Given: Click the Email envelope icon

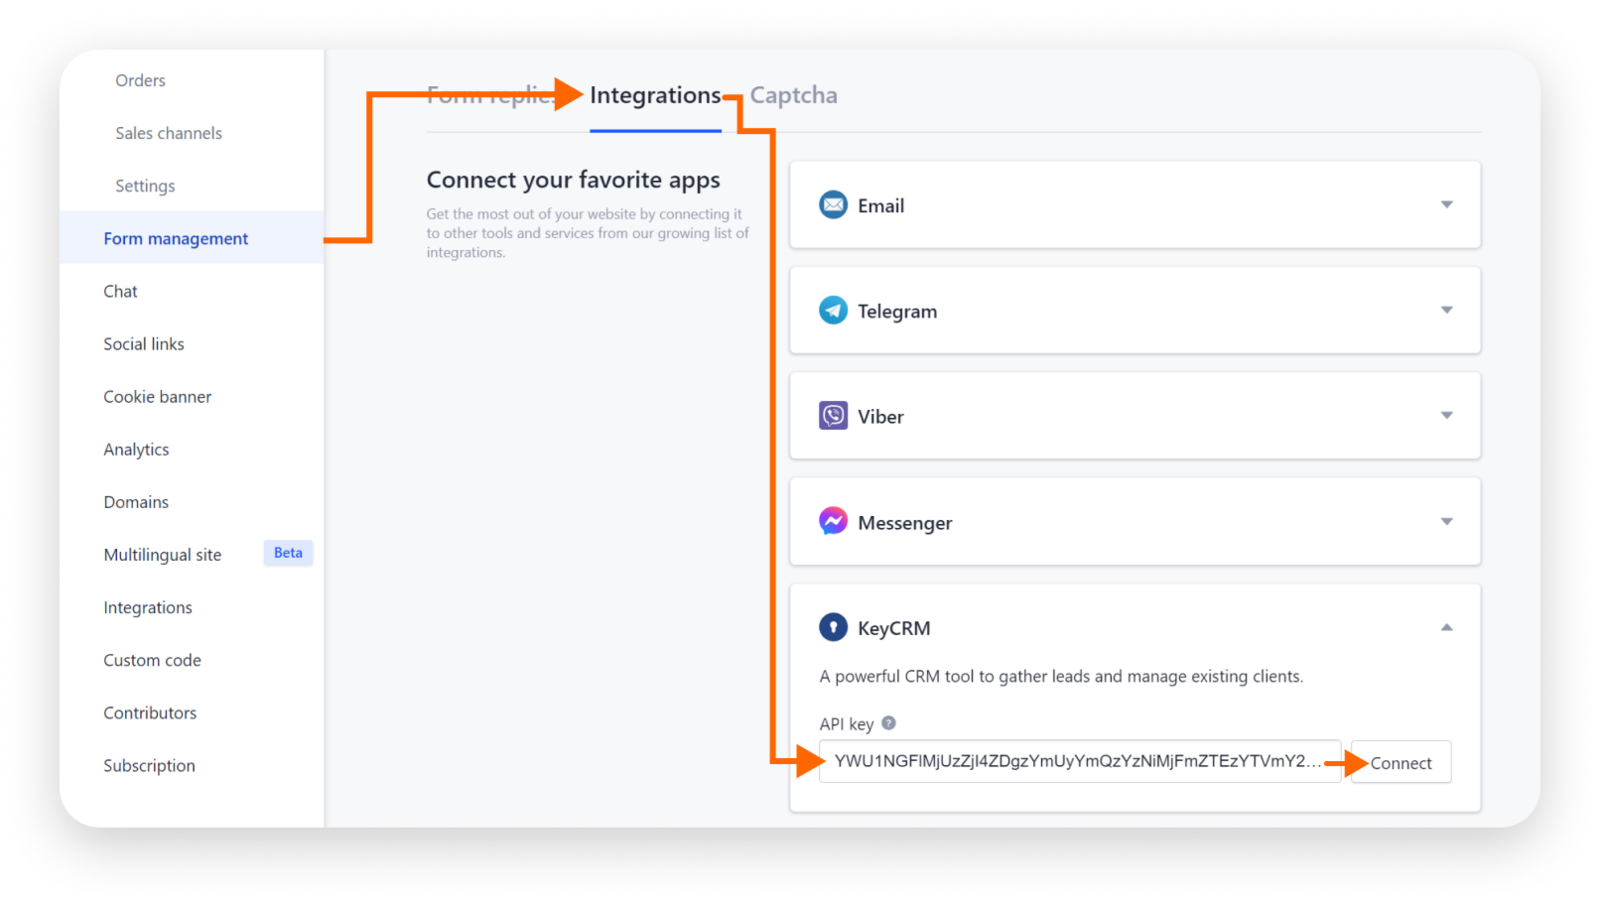Looking at the screenshot, I should click(x=833, y=205).
